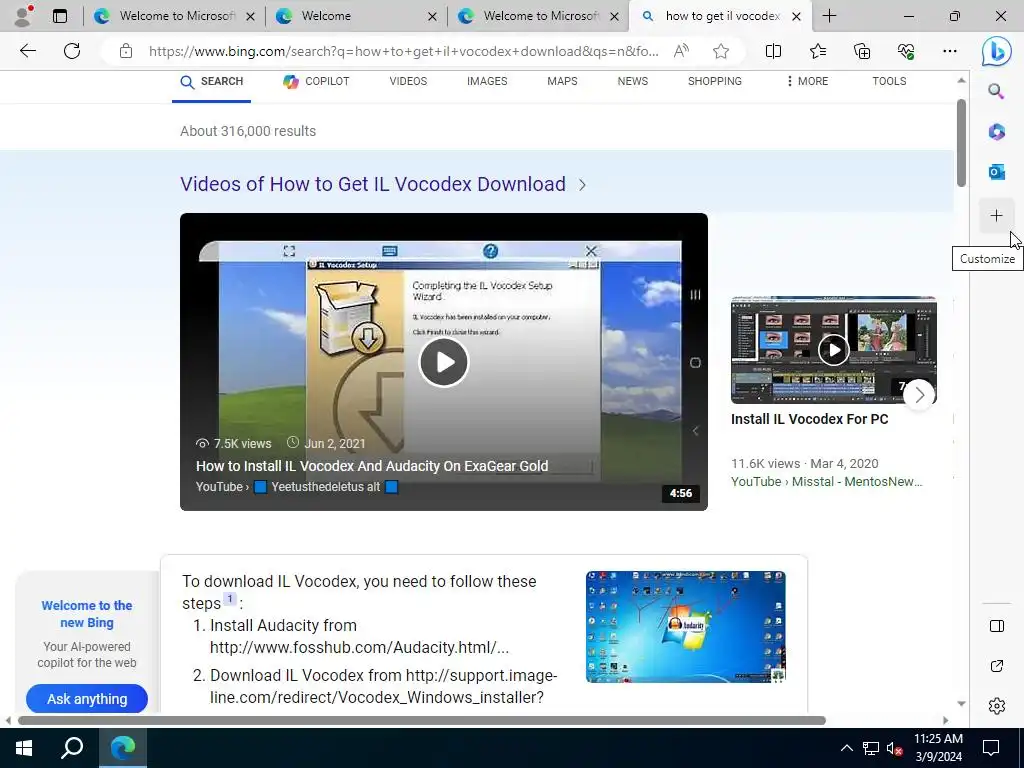Open tab actions menu icon
This screenshot has height=768, width=1024.
point(59,16)
